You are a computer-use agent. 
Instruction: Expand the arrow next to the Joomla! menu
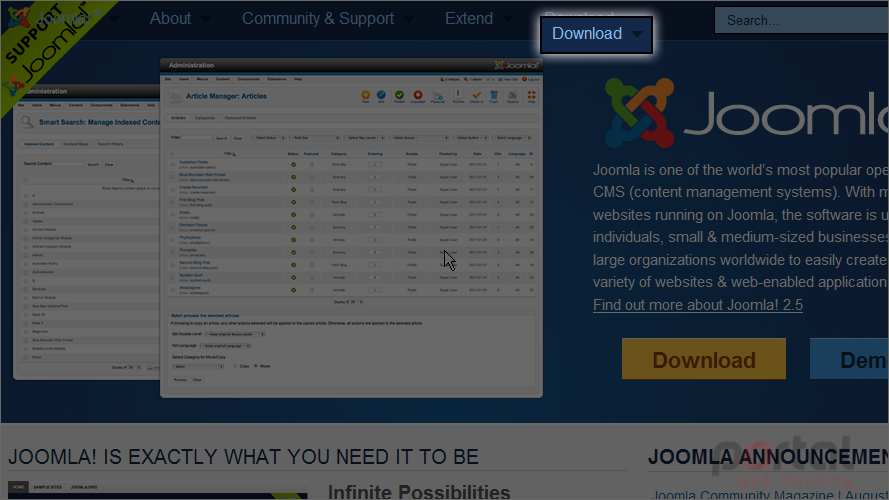114,20
